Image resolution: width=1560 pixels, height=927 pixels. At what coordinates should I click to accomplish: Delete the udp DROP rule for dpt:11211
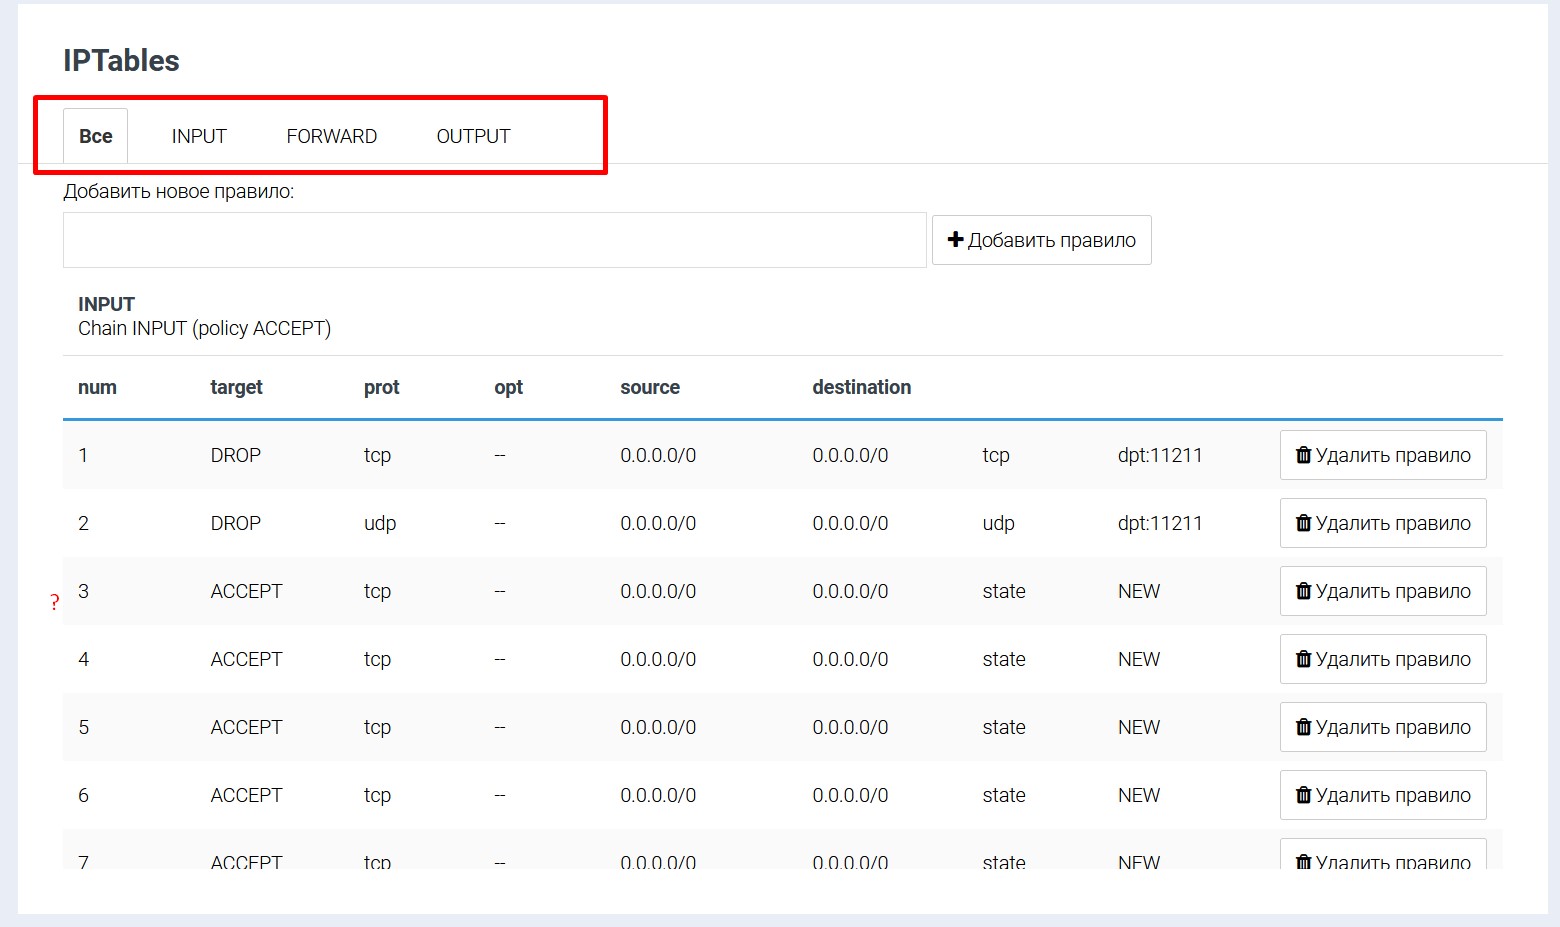[x=1383, y=523]
